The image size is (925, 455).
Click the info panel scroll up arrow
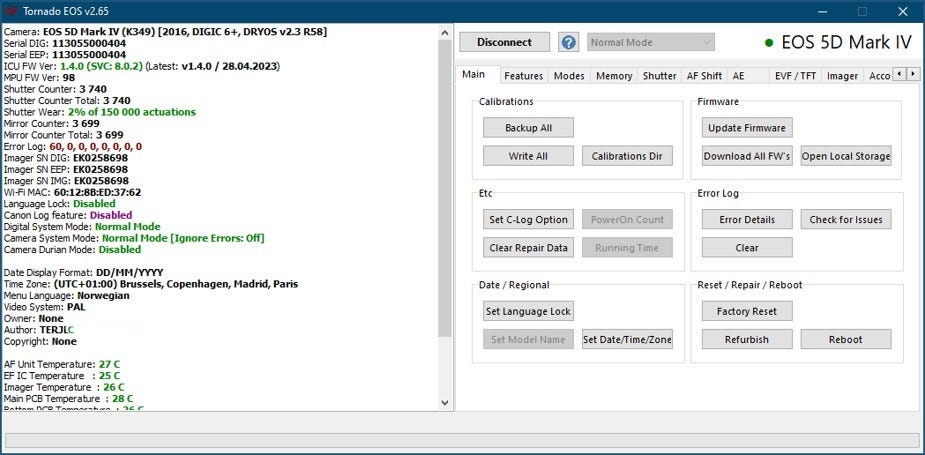[445, 34]
